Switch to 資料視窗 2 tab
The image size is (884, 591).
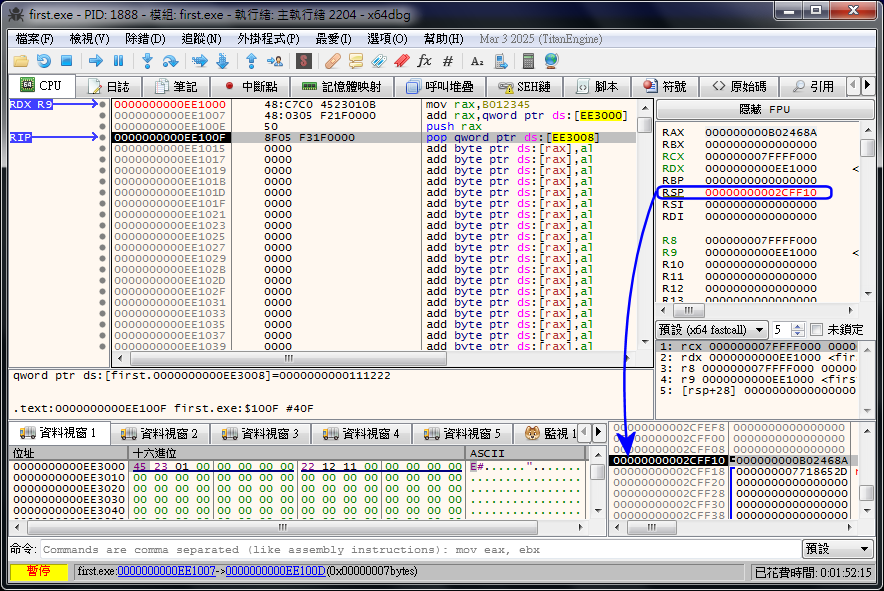159,433
